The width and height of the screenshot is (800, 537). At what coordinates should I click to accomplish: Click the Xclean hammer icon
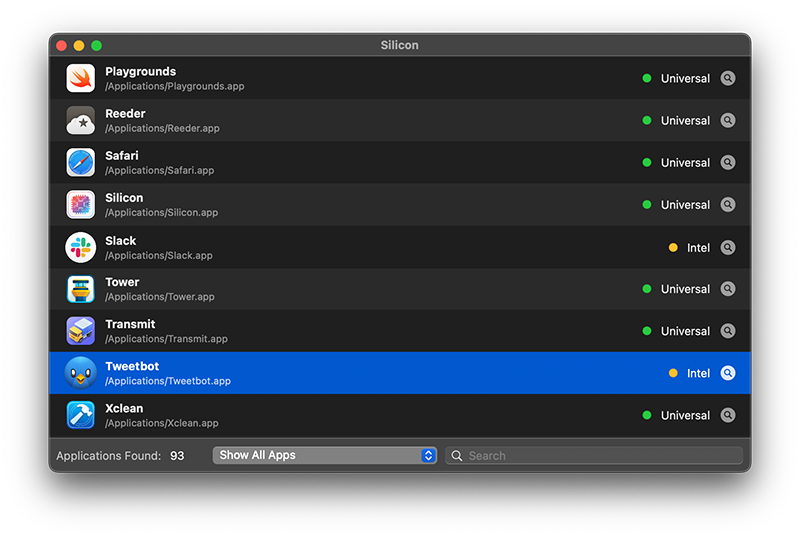pyautogui.click(x=81, y=415)
